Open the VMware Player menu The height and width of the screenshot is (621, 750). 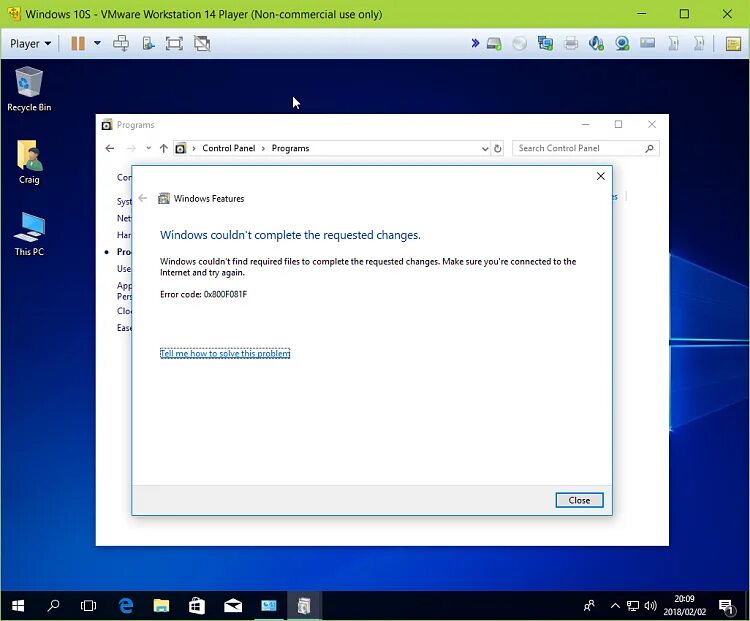pos(30,44)
